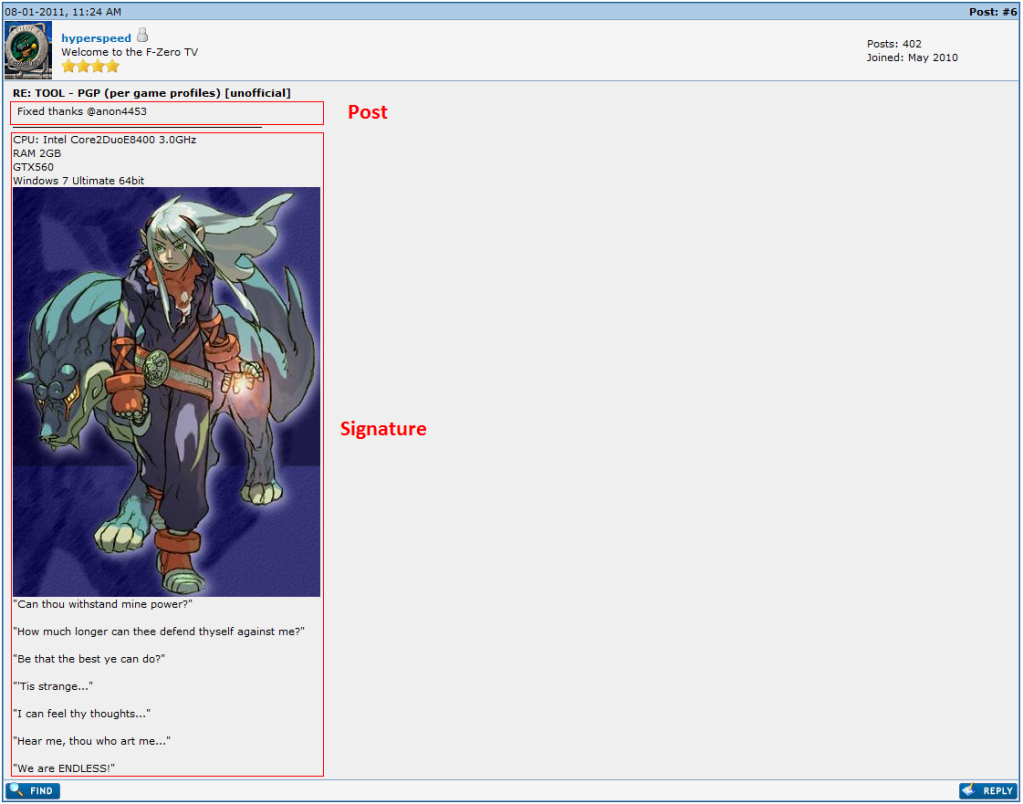Click the 'Can thou withstand mine power?' quote

[x=102, y=604]
